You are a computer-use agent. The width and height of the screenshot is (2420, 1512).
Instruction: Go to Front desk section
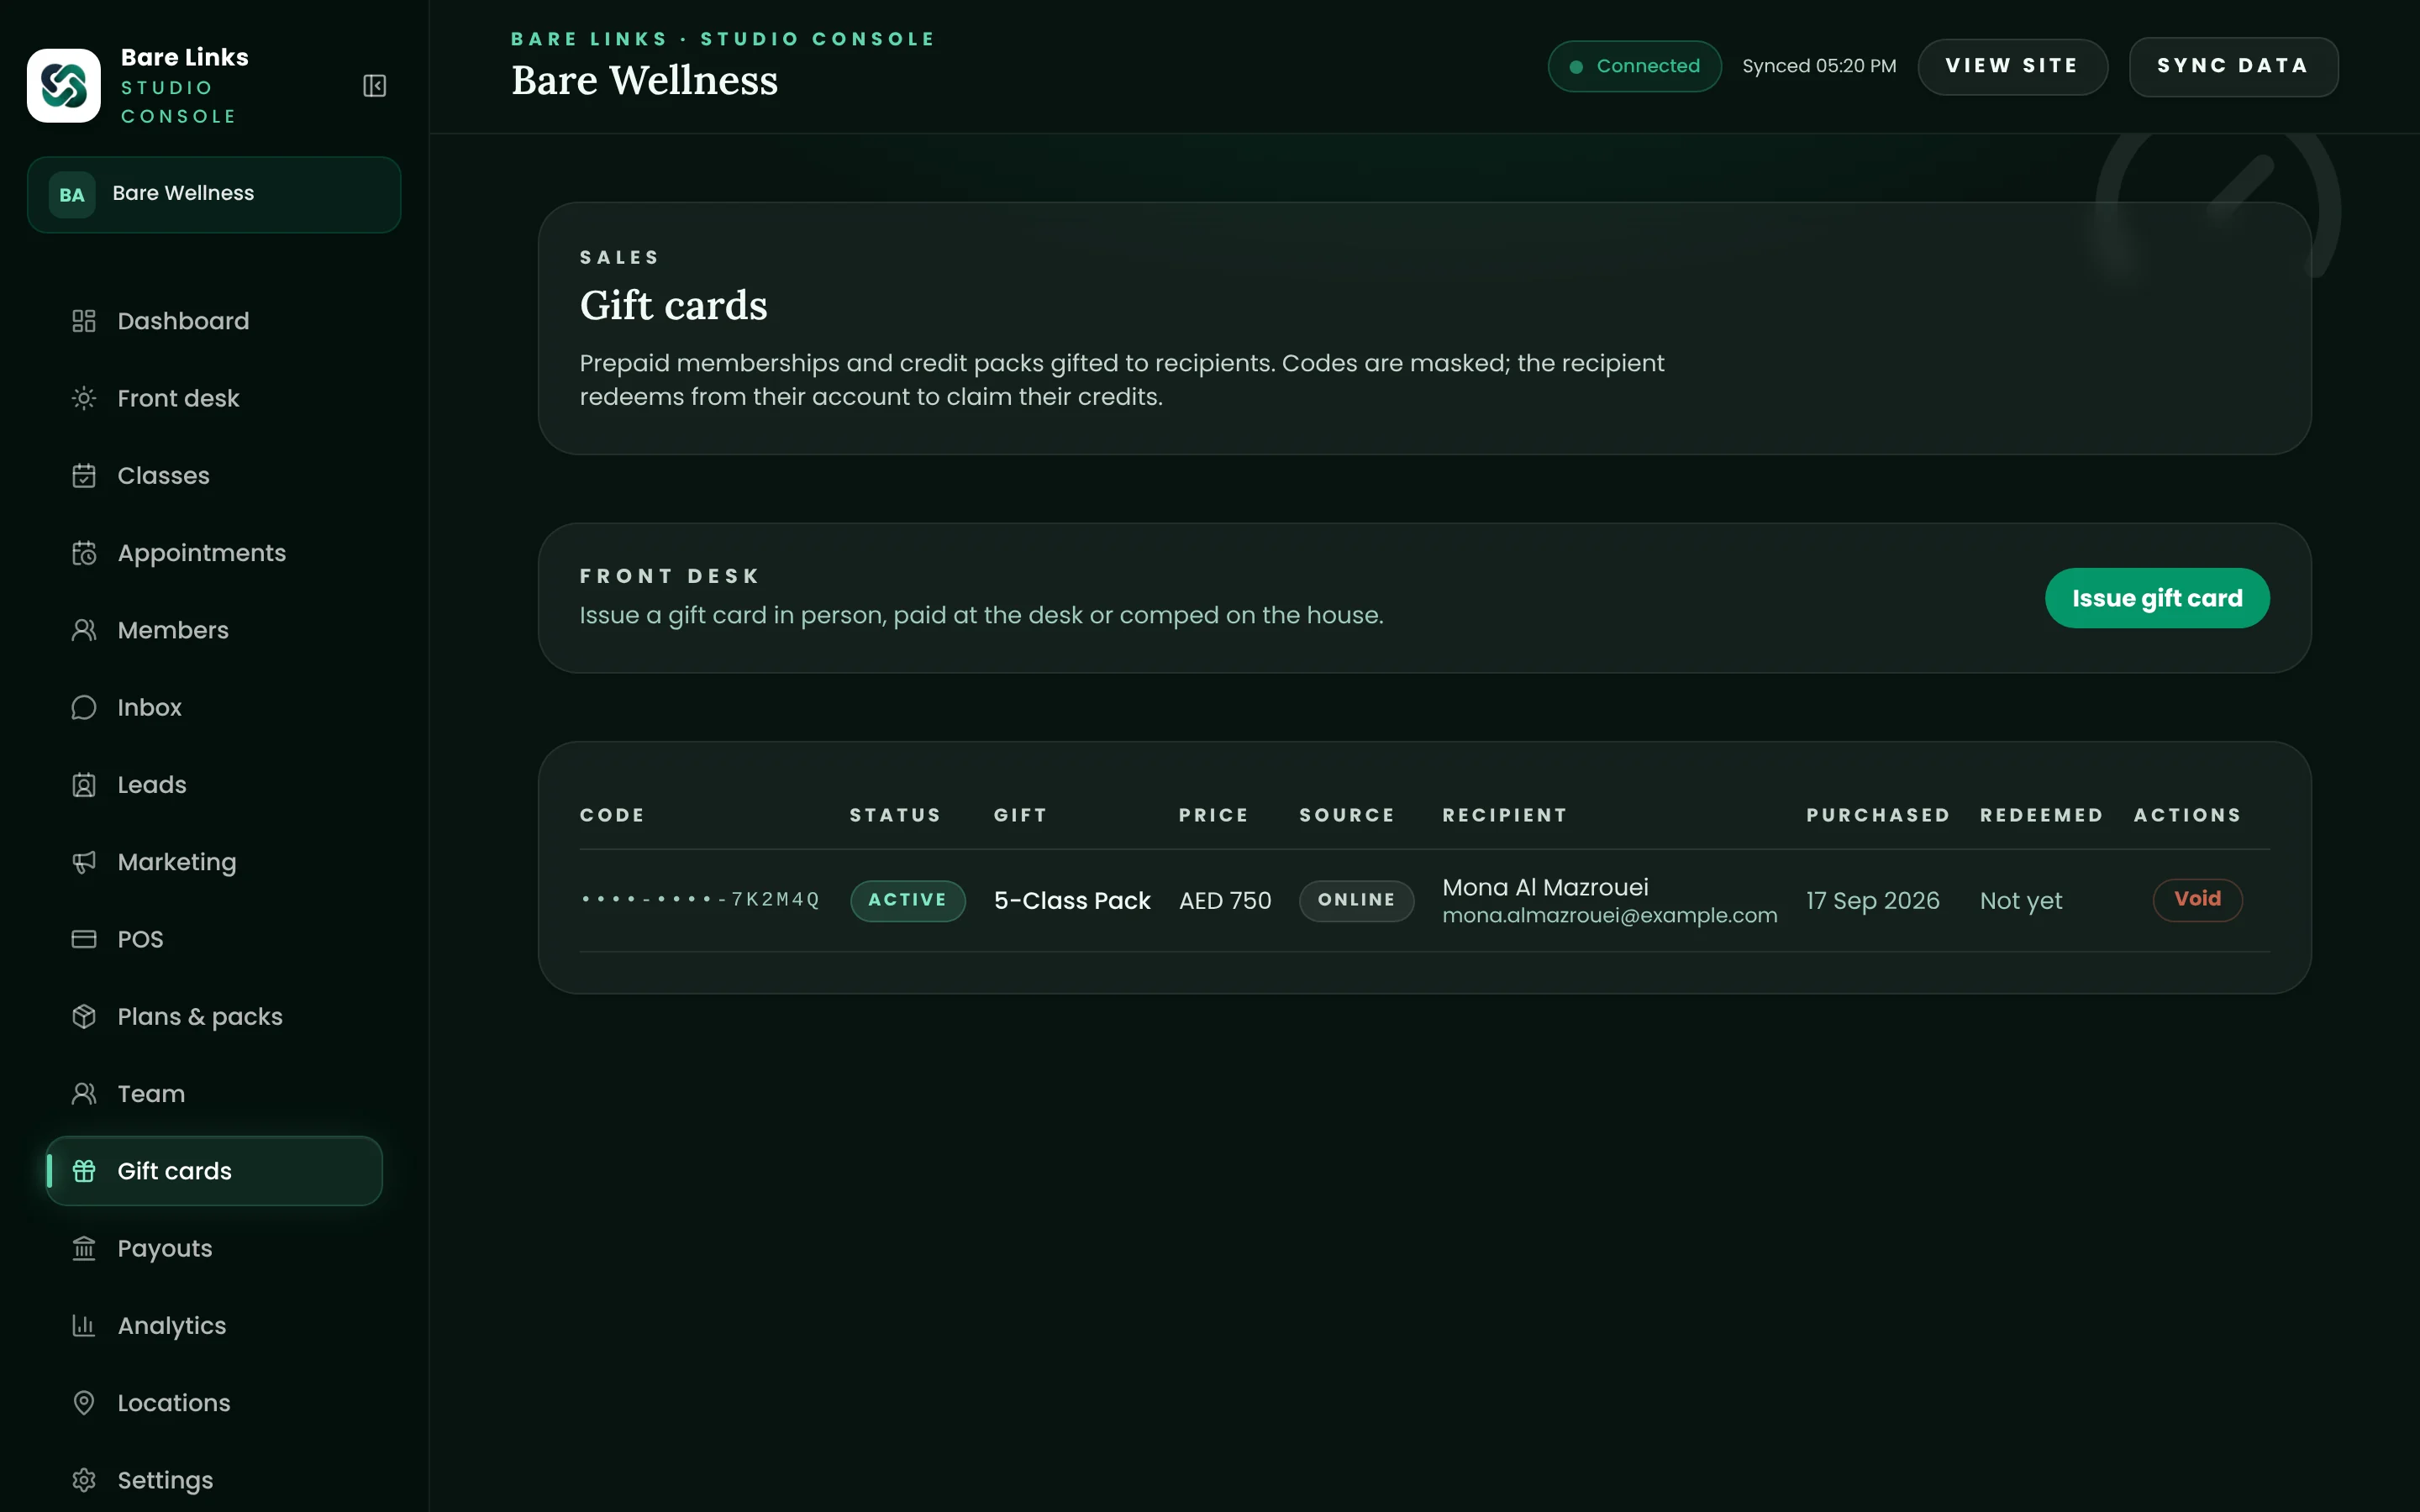pos(214,398)
